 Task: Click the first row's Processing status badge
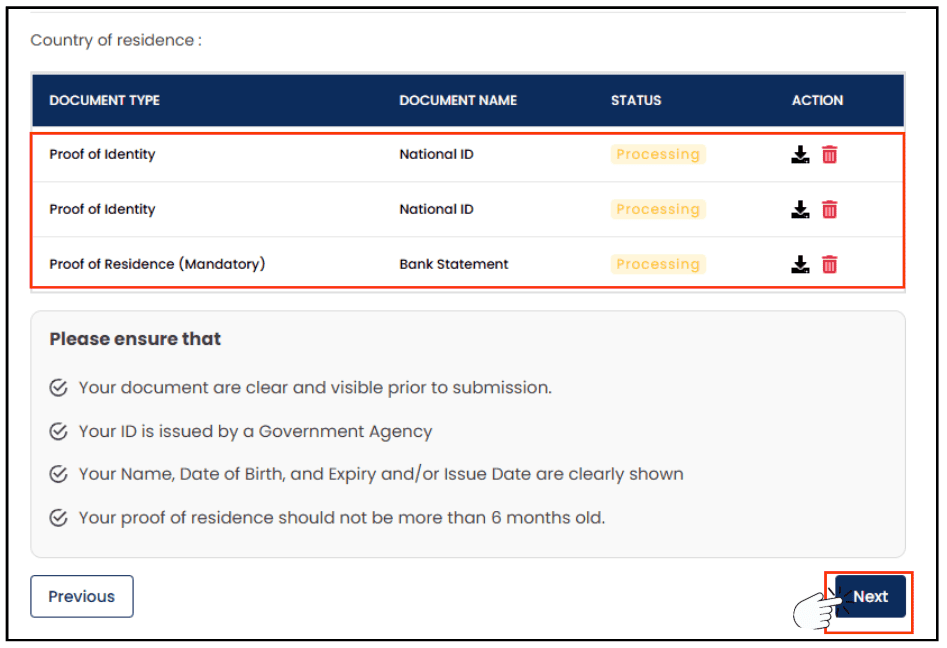click(x=658, y=155)
